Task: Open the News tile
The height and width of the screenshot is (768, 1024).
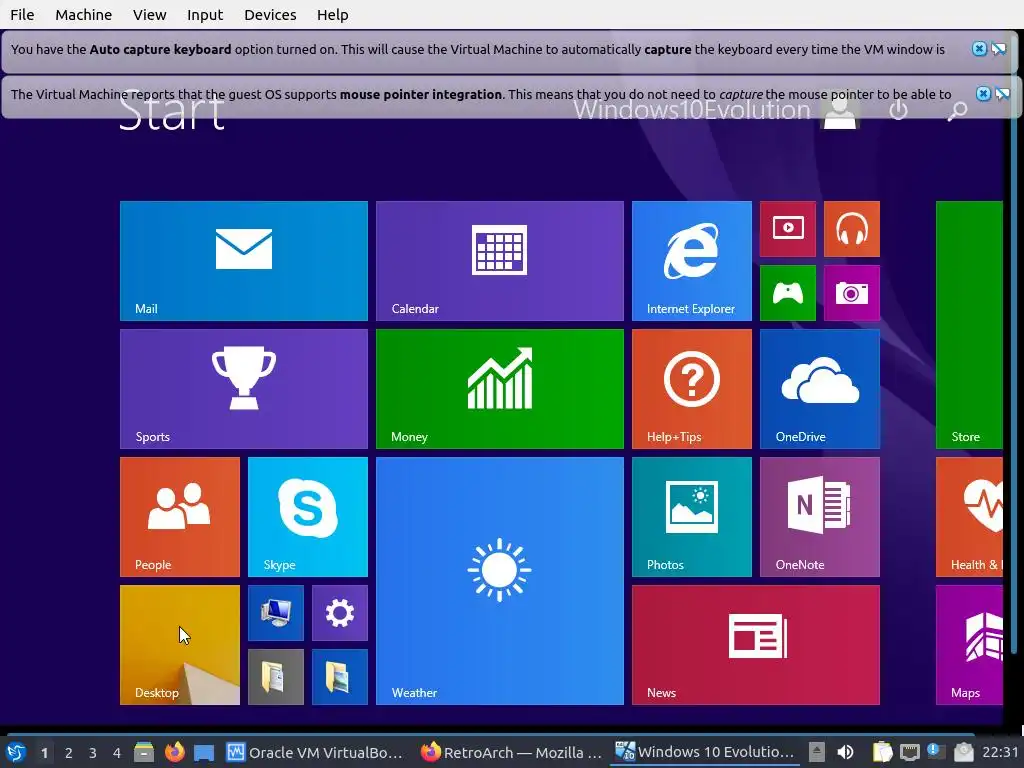Action: [x=756, y=645]
